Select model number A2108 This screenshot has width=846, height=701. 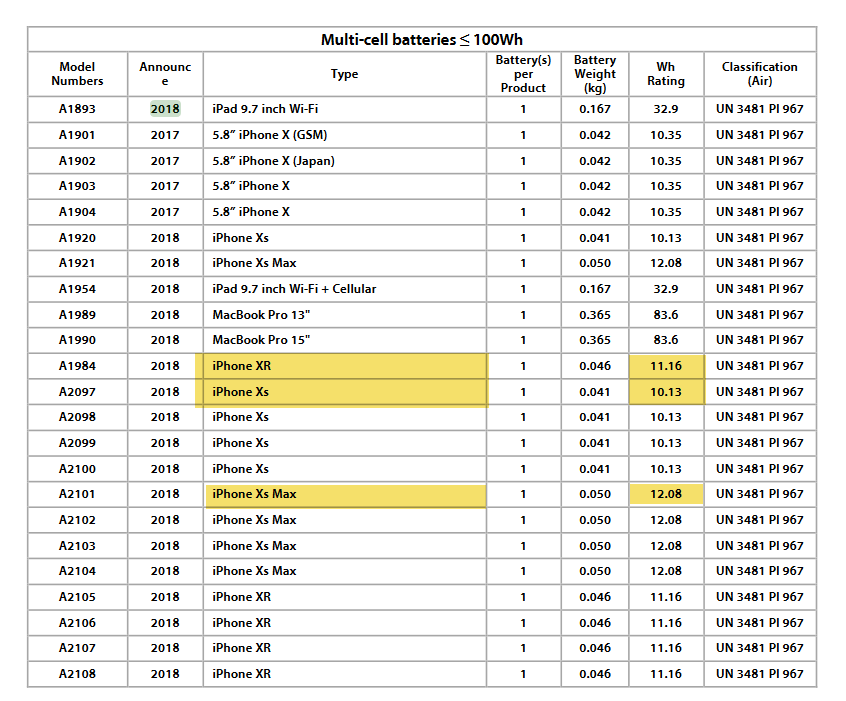coord(77,674)
